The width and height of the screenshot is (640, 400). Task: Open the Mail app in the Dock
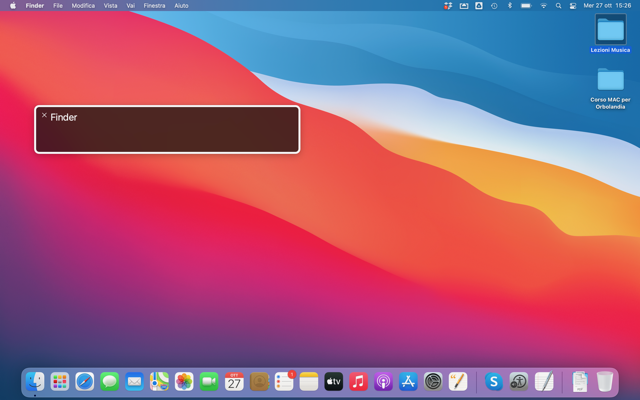point(135,382)
